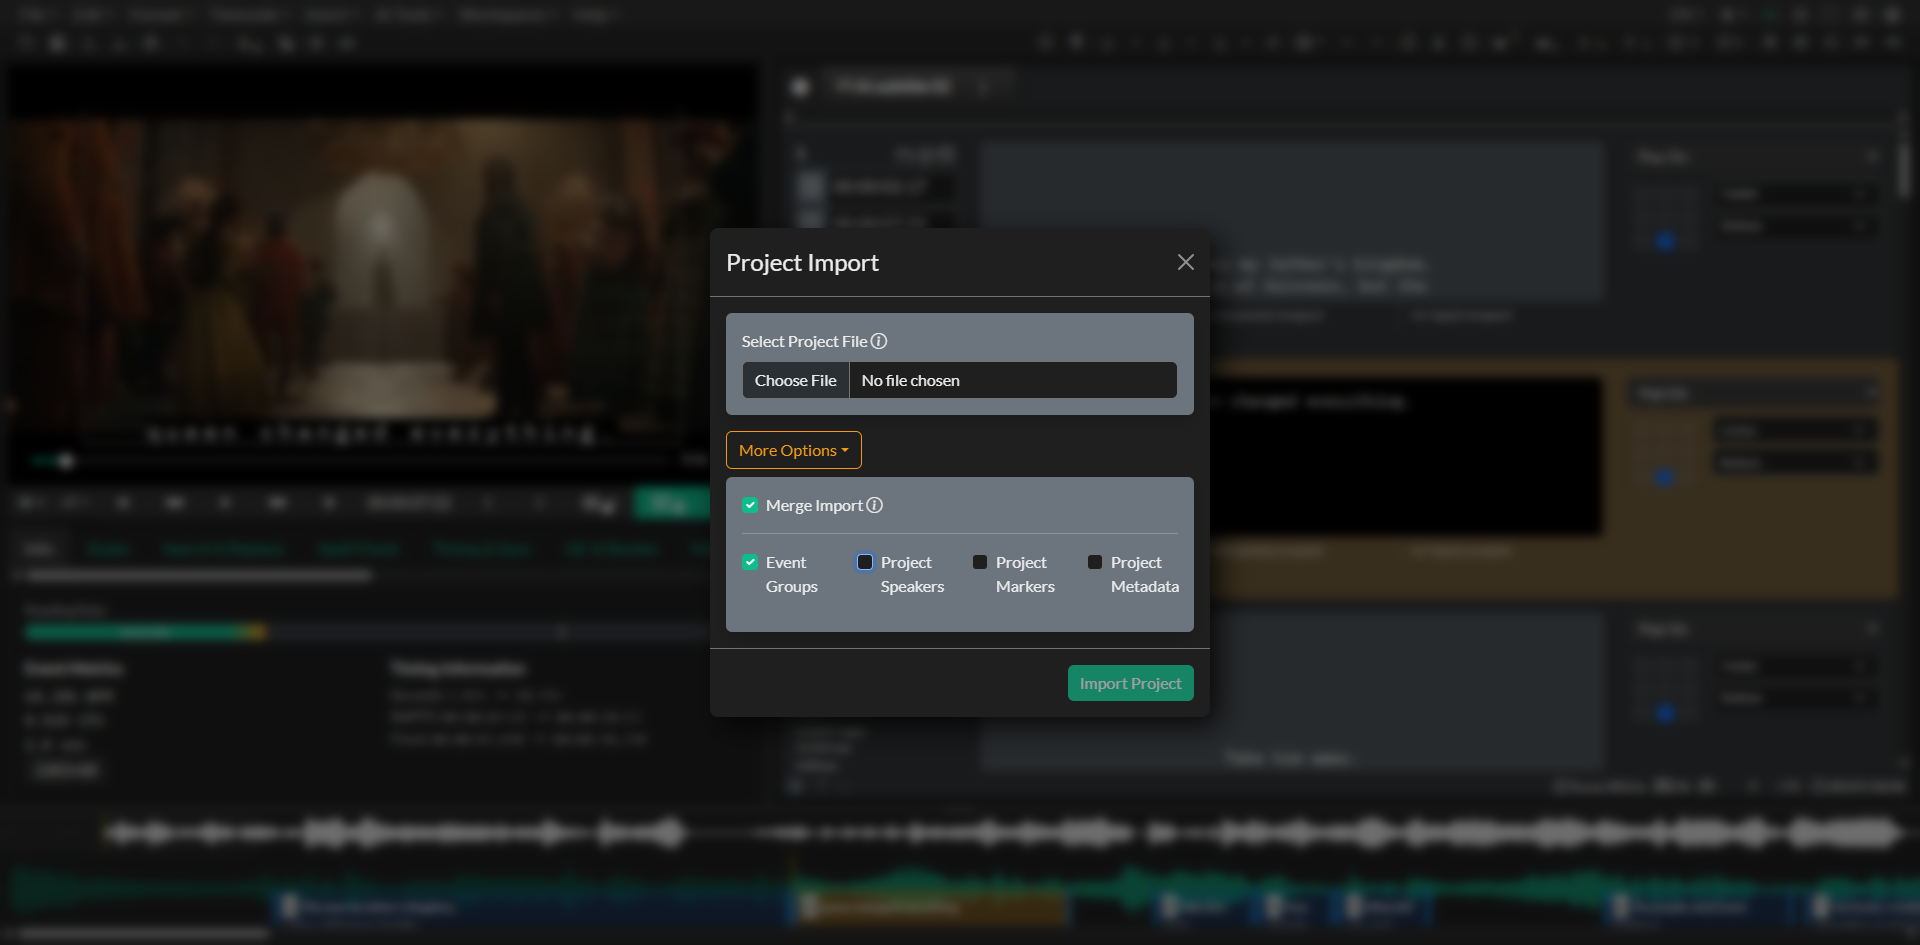Enable the Project Metadata checkbox
The height and width of the screenshot is (945, 1920).
1095,562
